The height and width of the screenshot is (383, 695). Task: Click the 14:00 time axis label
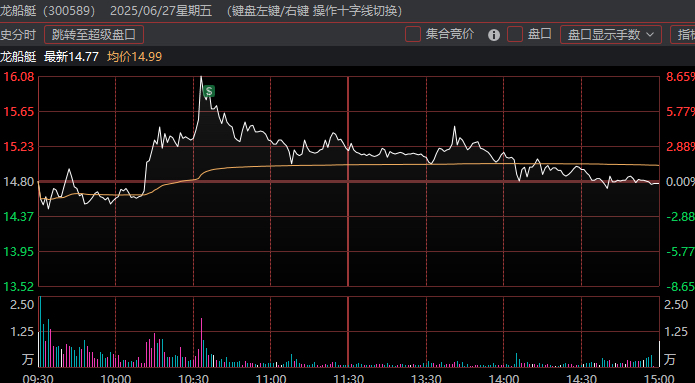pyautogui.click(x=504, y=378)
